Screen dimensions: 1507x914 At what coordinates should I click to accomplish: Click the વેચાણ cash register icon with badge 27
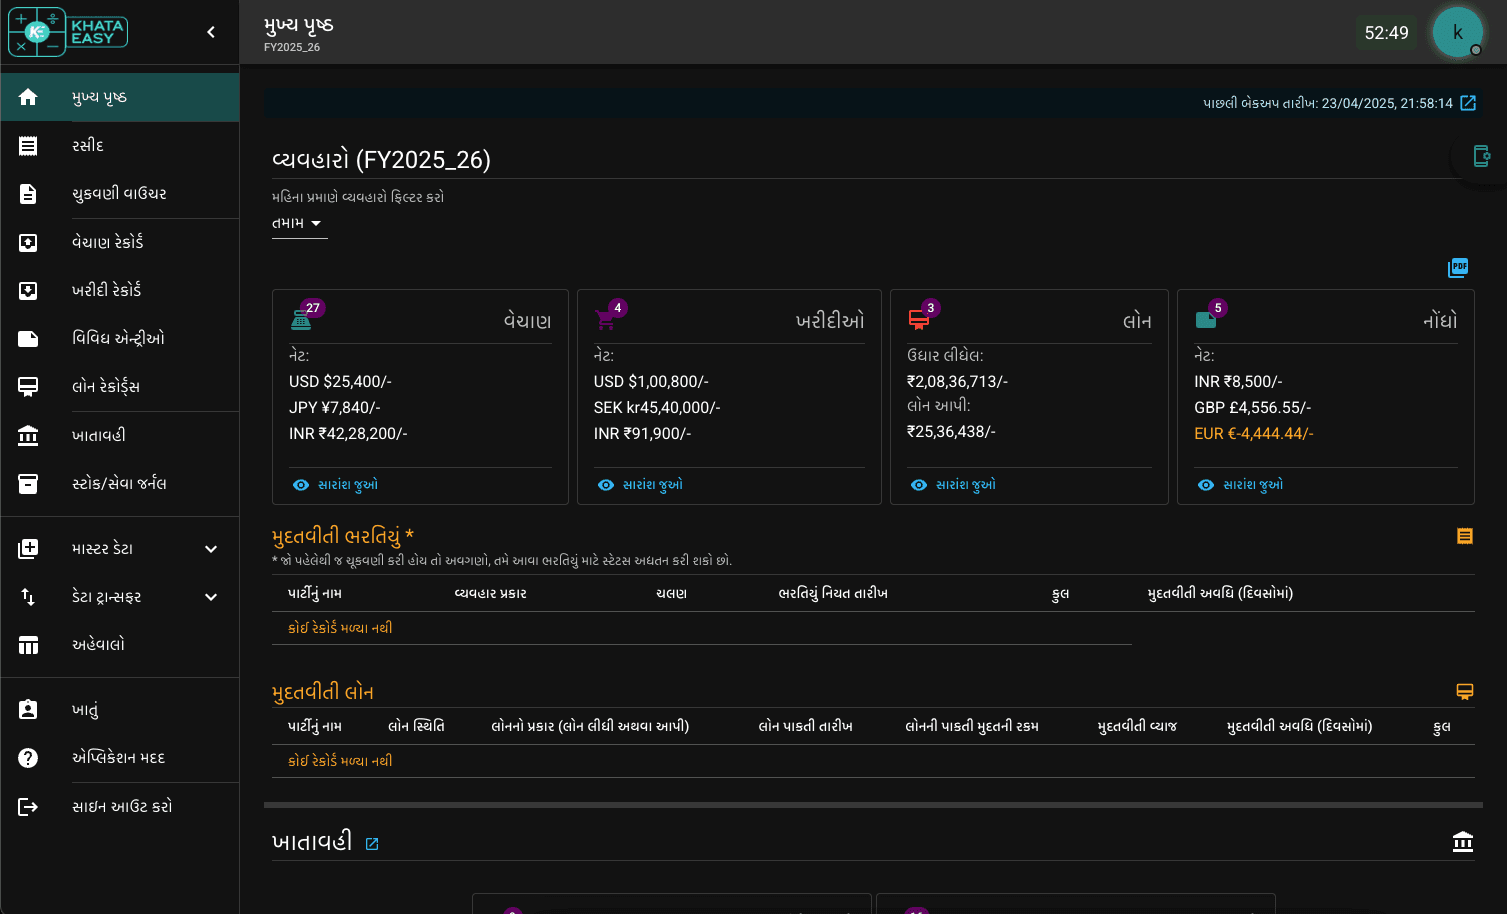coord(301,320)
